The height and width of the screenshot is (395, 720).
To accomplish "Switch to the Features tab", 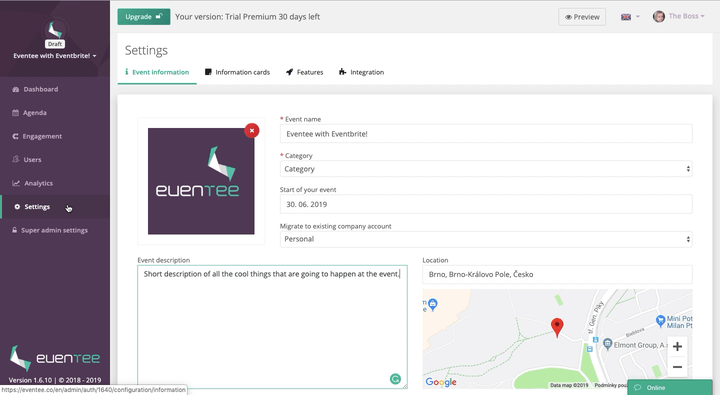I will pyautogui.click(x=304, y=72).
